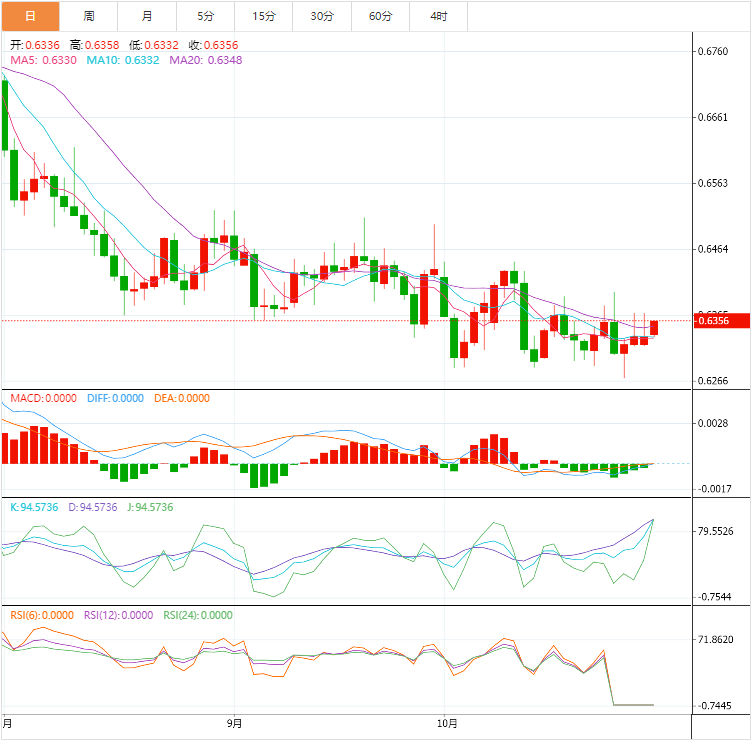Click the DEA value label

182,398
